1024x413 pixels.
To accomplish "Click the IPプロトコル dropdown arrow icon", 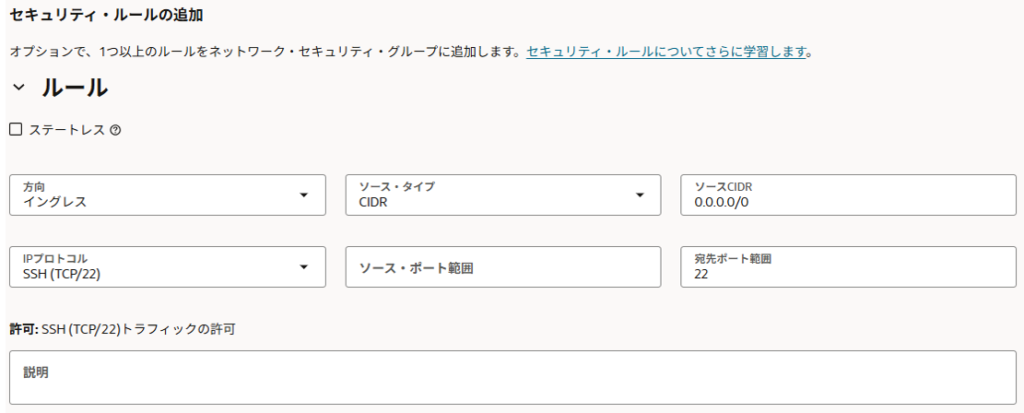I will coord(304,267).
